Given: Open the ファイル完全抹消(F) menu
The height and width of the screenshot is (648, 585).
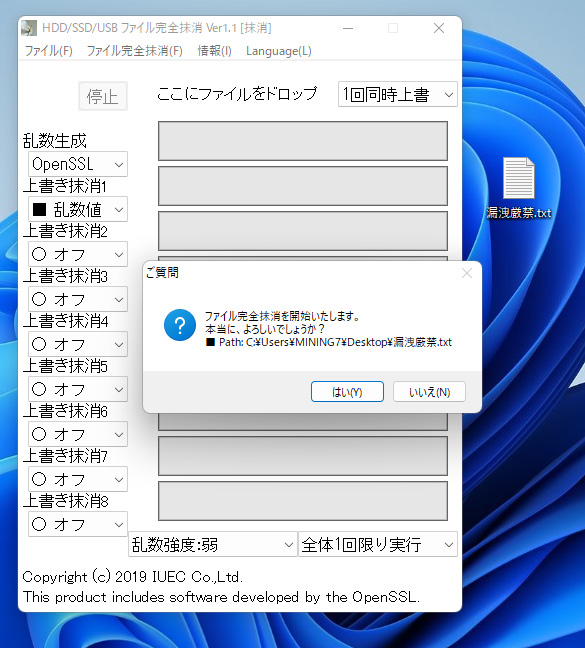Looking at the screenshot, I should (x=134, y=51).
